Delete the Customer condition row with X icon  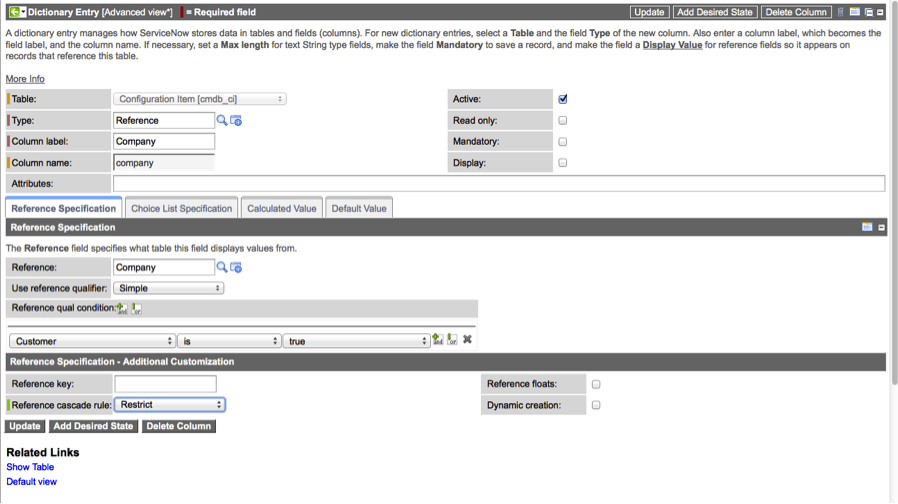click(467, 340)
